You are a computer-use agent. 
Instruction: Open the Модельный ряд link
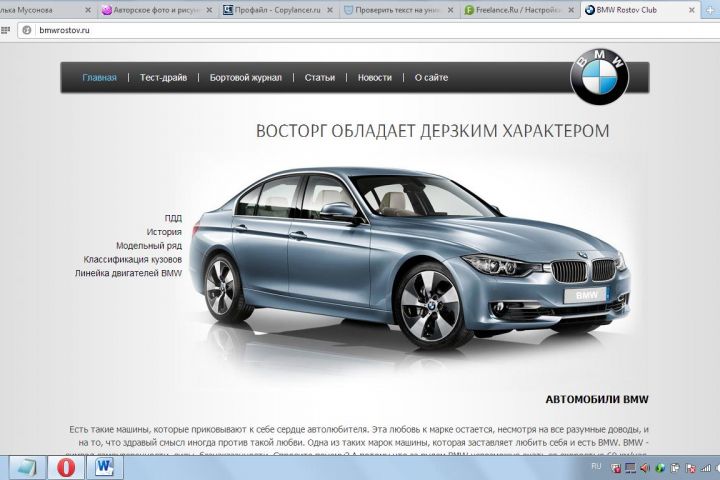(149, 245)
